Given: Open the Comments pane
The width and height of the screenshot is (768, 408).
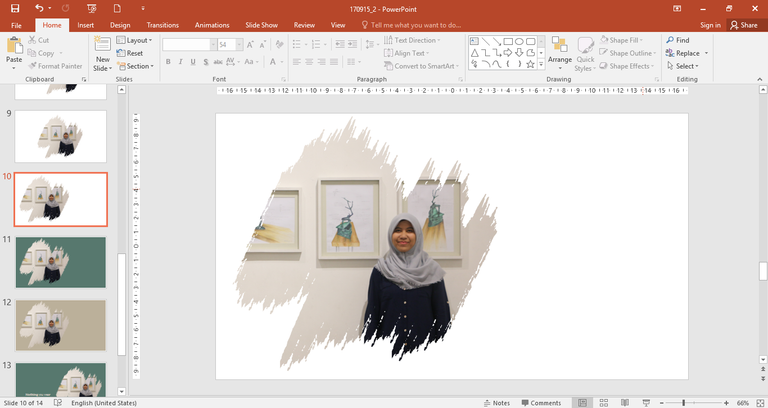Looking at the screenshot, I should (x=541, y=403).
